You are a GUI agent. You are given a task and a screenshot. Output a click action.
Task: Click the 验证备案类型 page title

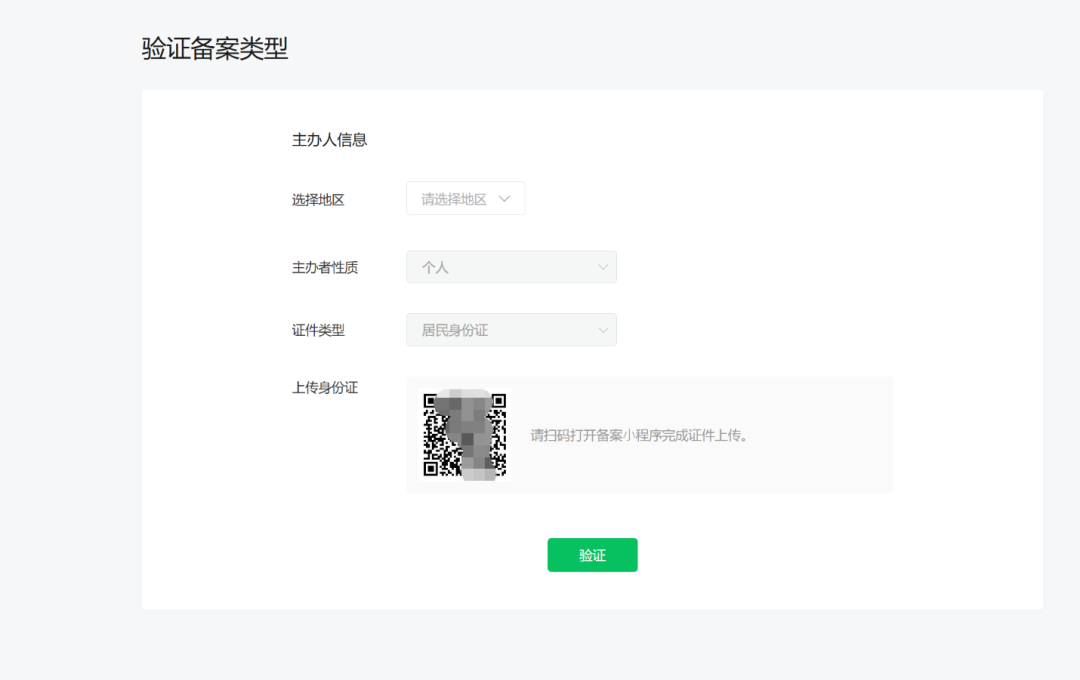pos(215,48)
